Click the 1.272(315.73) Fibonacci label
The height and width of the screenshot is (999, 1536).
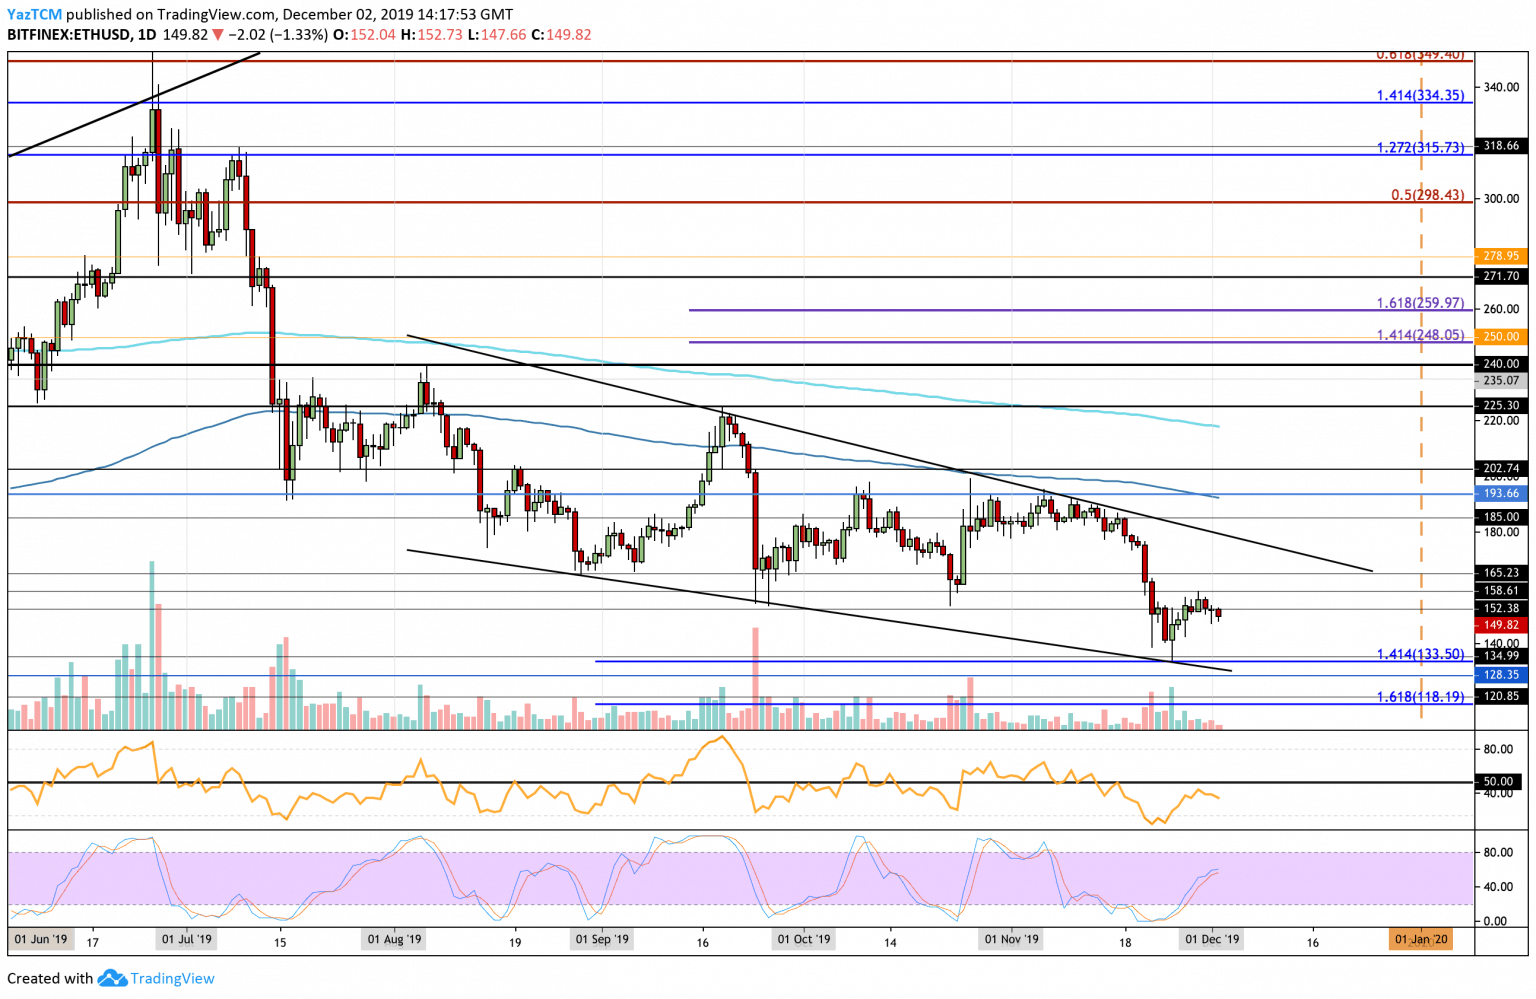click(x=1420, y=147)
